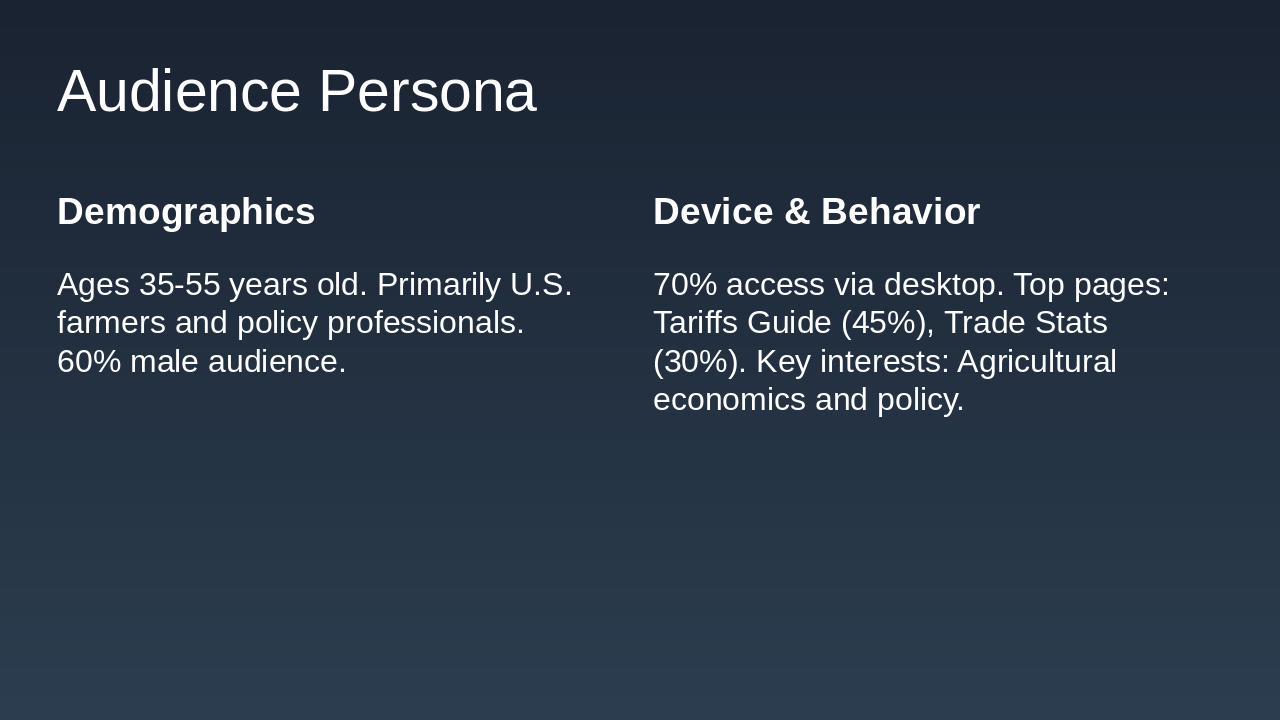Click the '70% access via desktop' text

(x=828, y=285)
